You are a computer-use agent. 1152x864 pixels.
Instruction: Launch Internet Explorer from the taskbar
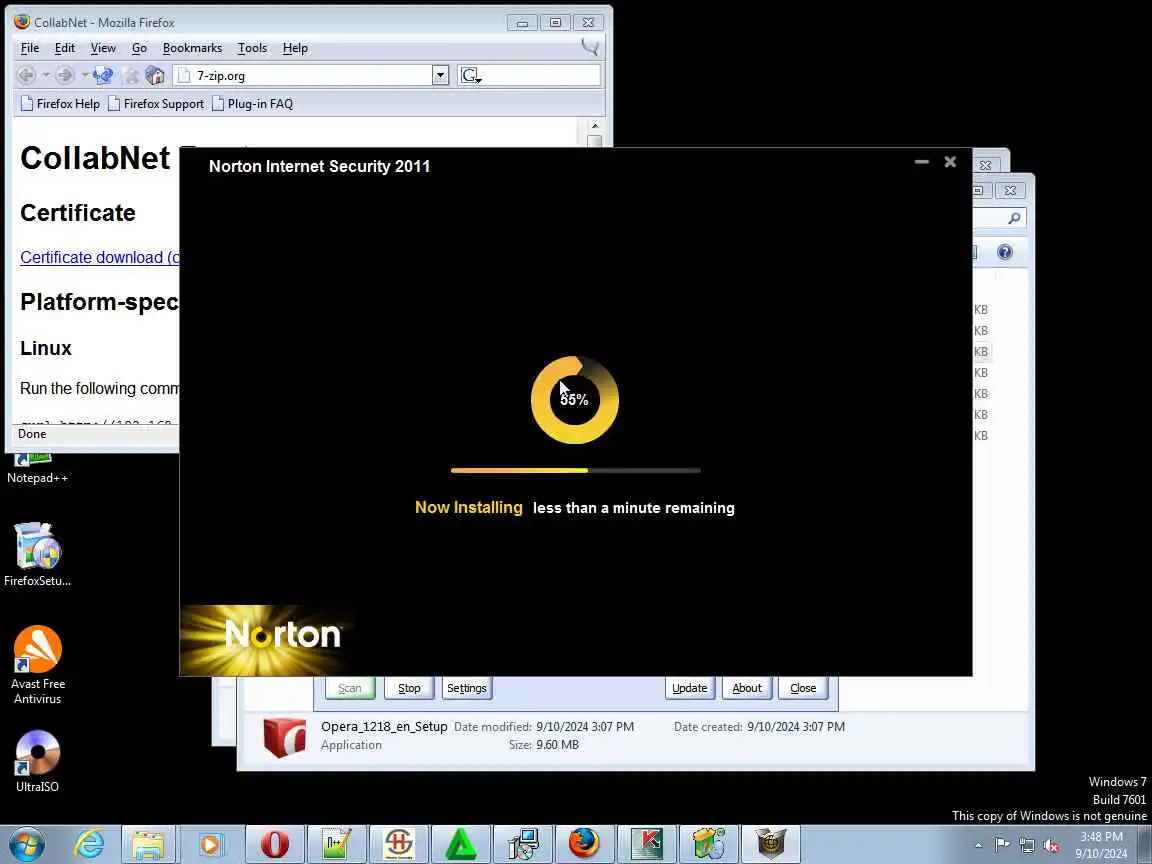[90, 844]
